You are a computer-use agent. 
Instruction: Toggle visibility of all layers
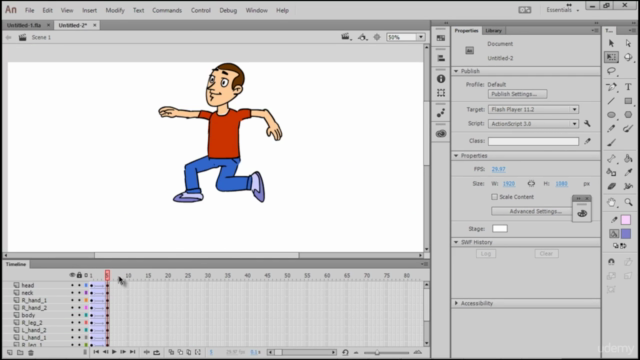point(72,275)
